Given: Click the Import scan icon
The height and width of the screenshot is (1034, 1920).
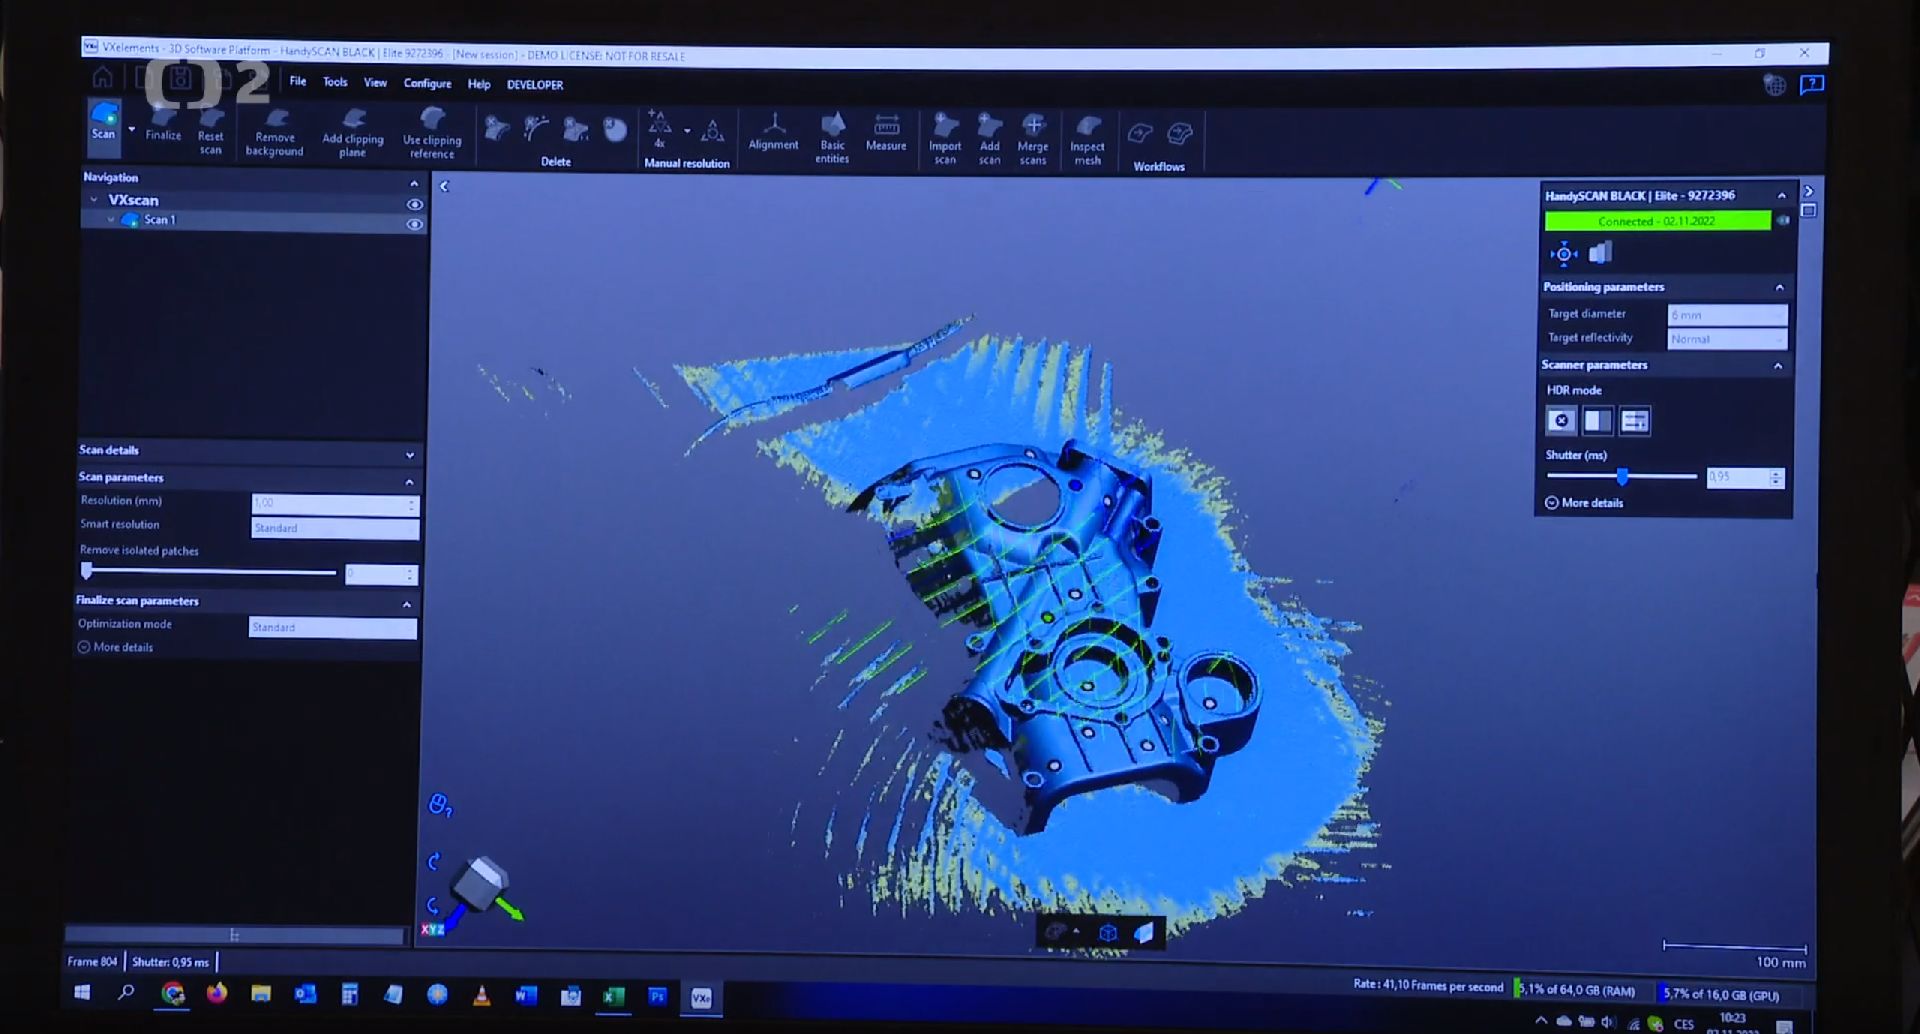Looking at the screenshot, I should tap(945, 136).
